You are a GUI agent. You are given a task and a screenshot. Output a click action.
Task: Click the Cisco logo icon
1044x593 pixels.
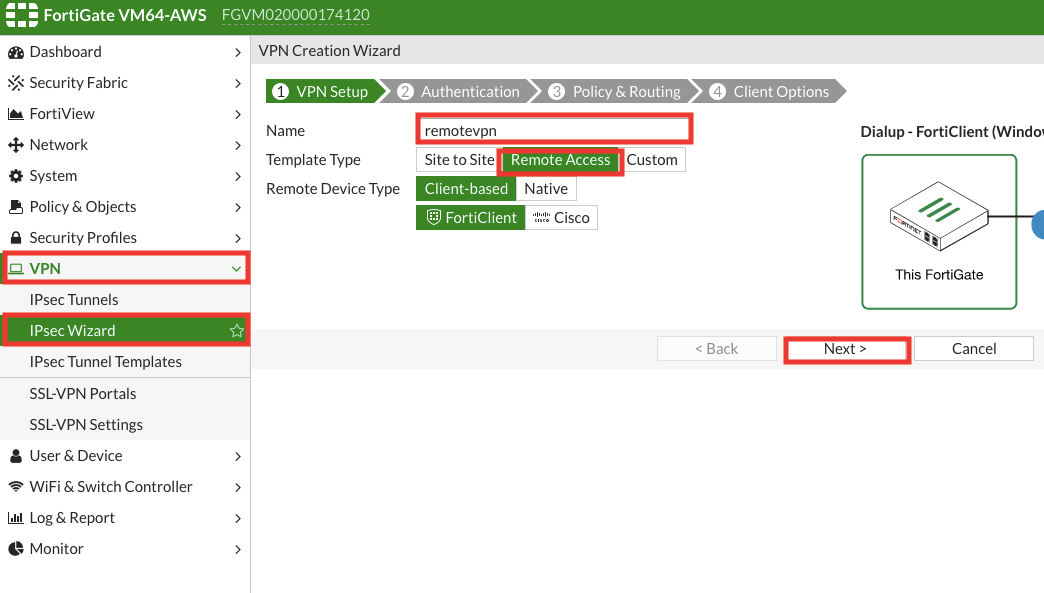point(541,218)
